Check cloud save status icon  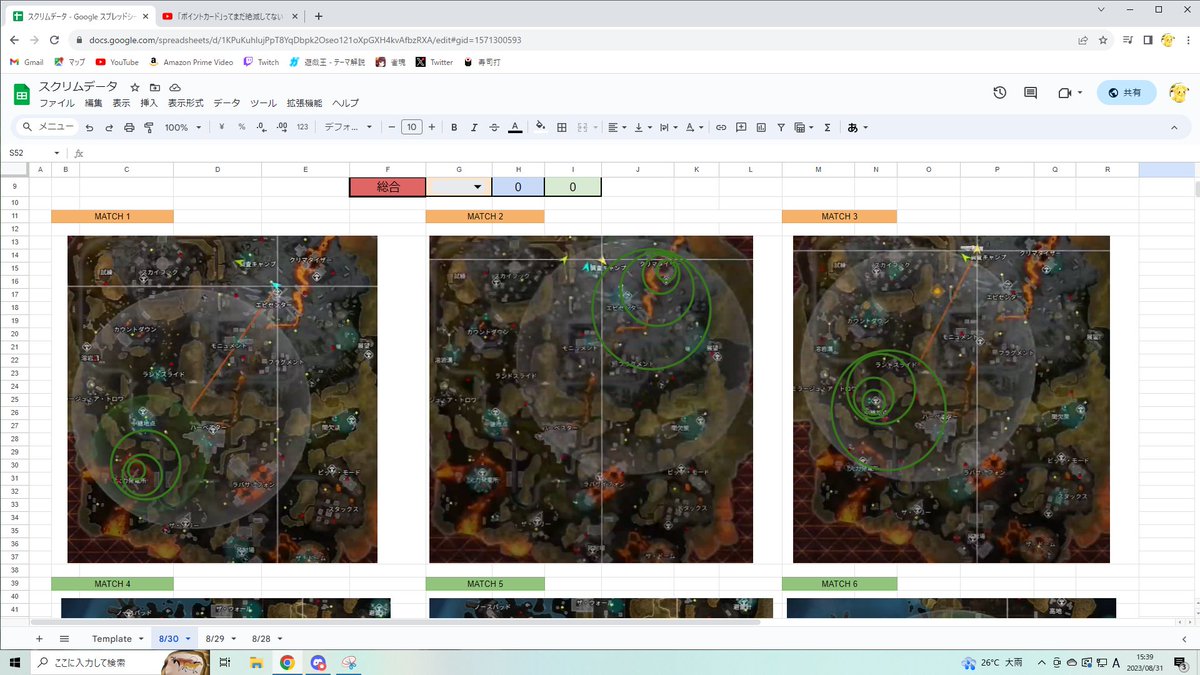click(x=175, y=88)
